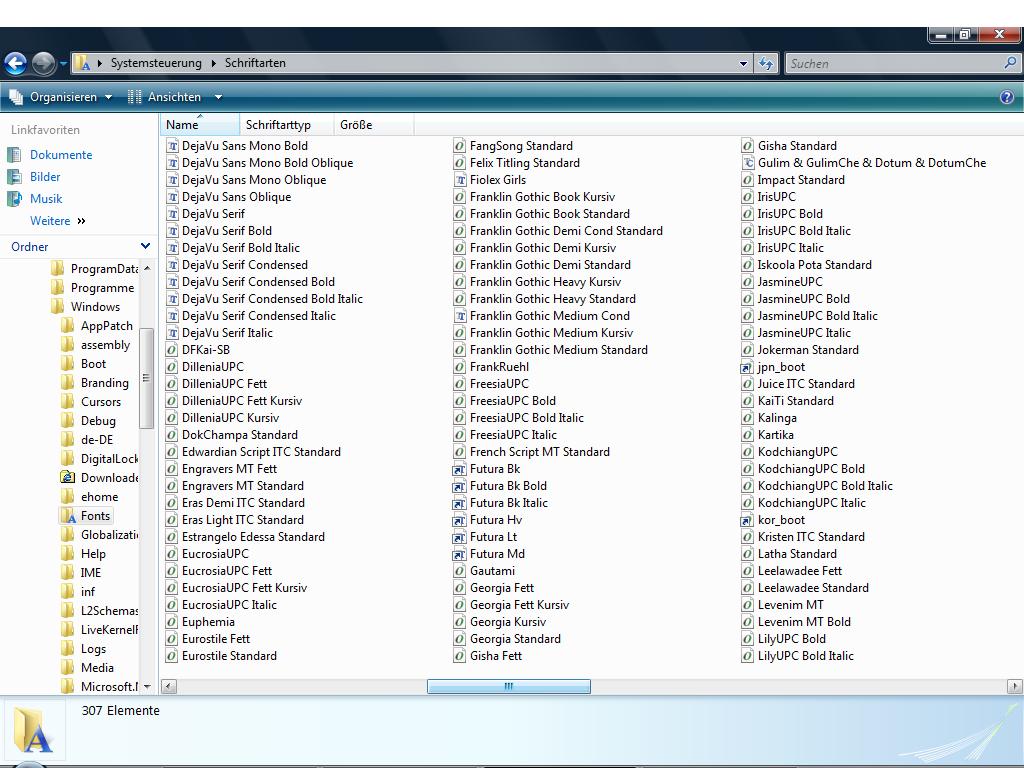Open Musik favorite link

click(46, 199)
